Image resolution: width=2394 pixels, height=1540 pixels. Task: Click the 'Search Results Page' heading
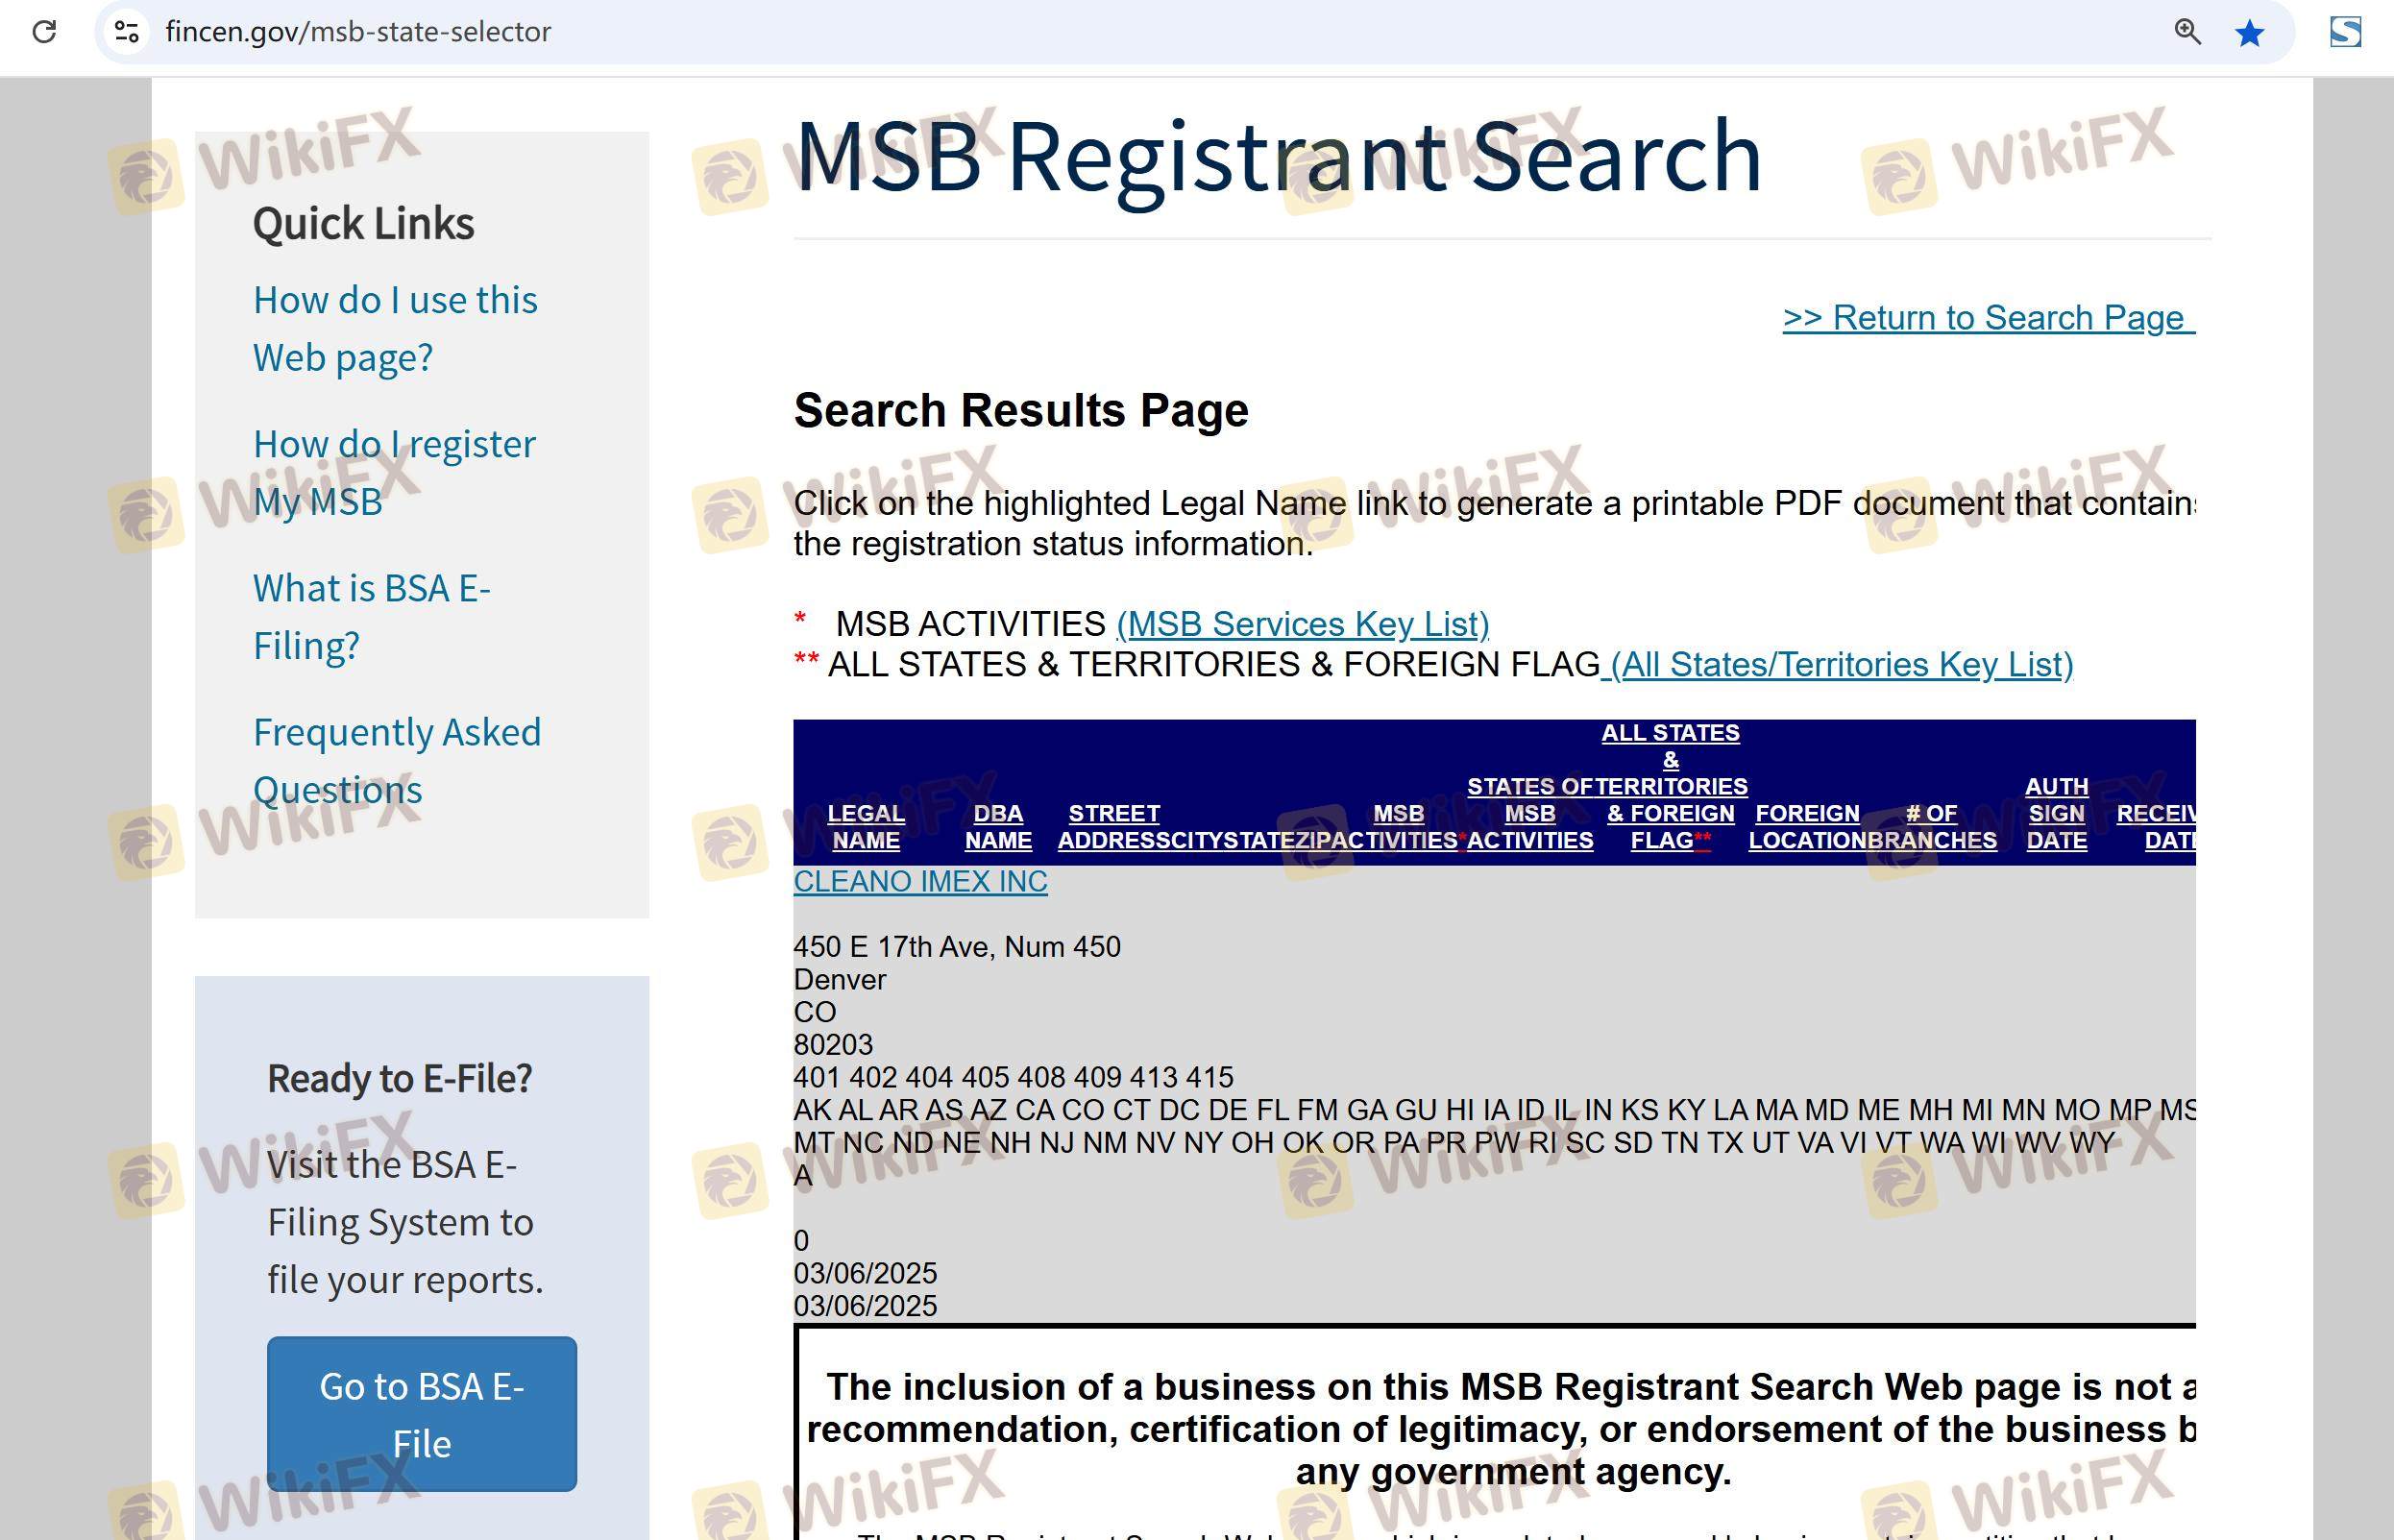click(x=1021, y=410)
